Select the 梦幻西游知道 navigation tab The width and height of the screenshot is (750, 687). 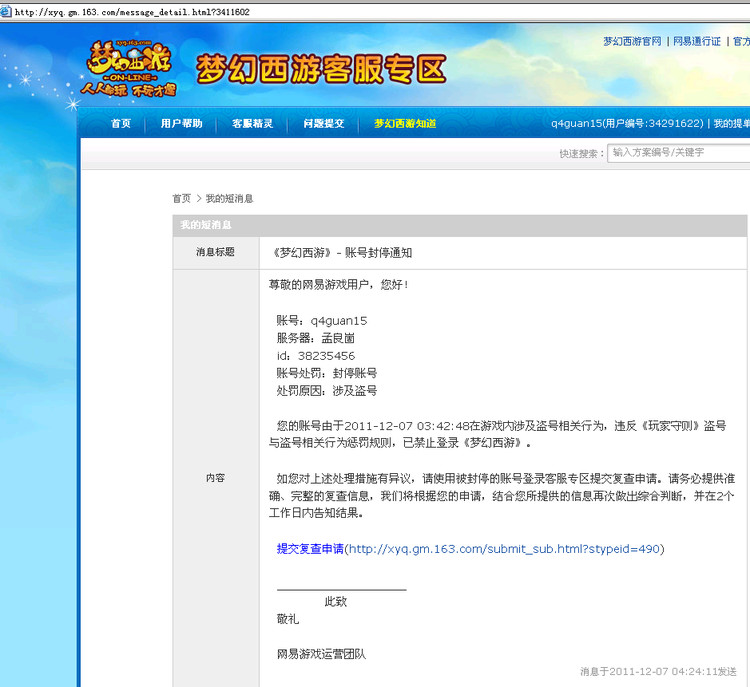405,124
